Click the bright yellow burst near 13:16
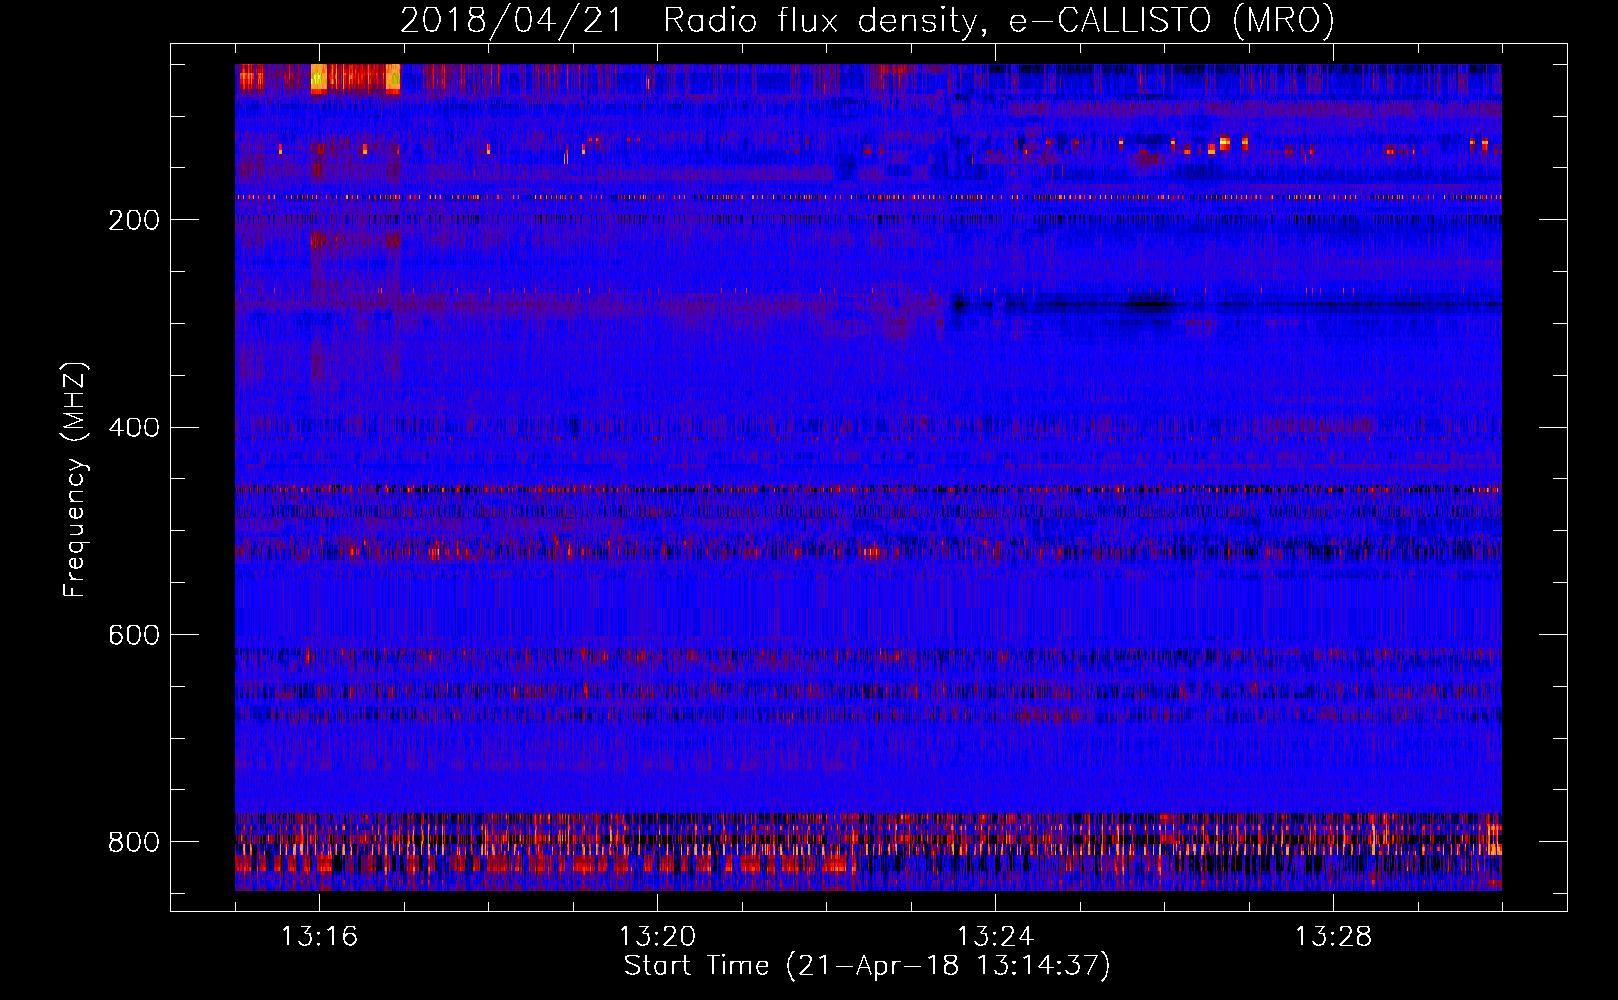1618x1000 pixels. pos(319,78)
